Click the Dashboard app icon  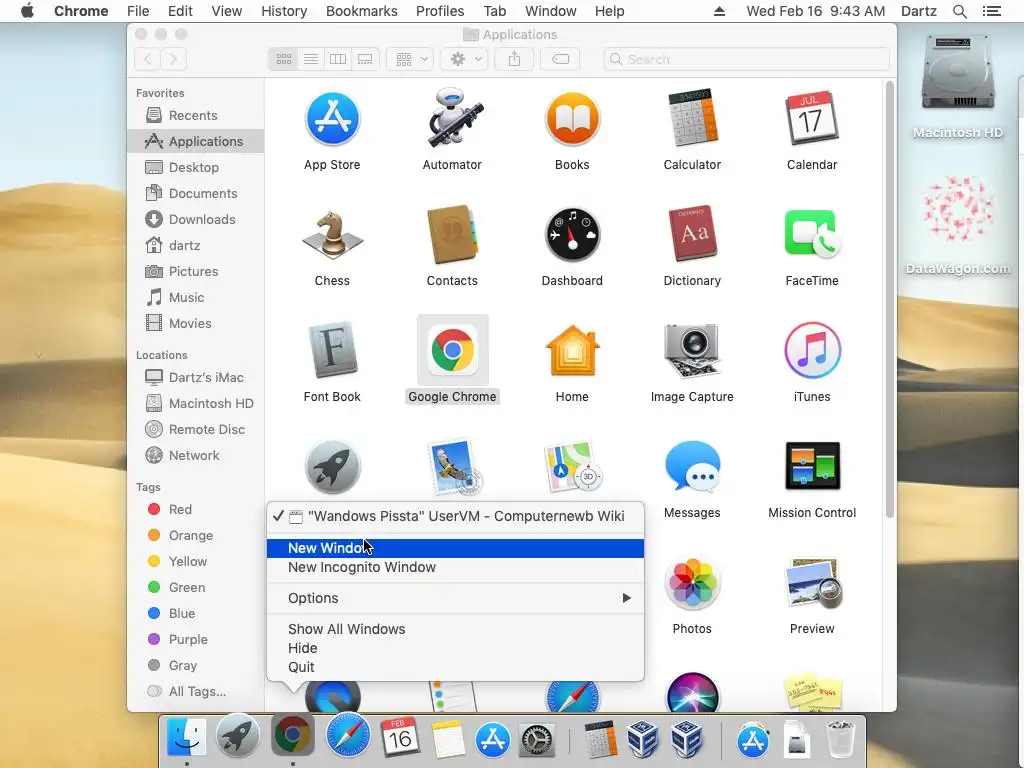(x=572, y=235)
